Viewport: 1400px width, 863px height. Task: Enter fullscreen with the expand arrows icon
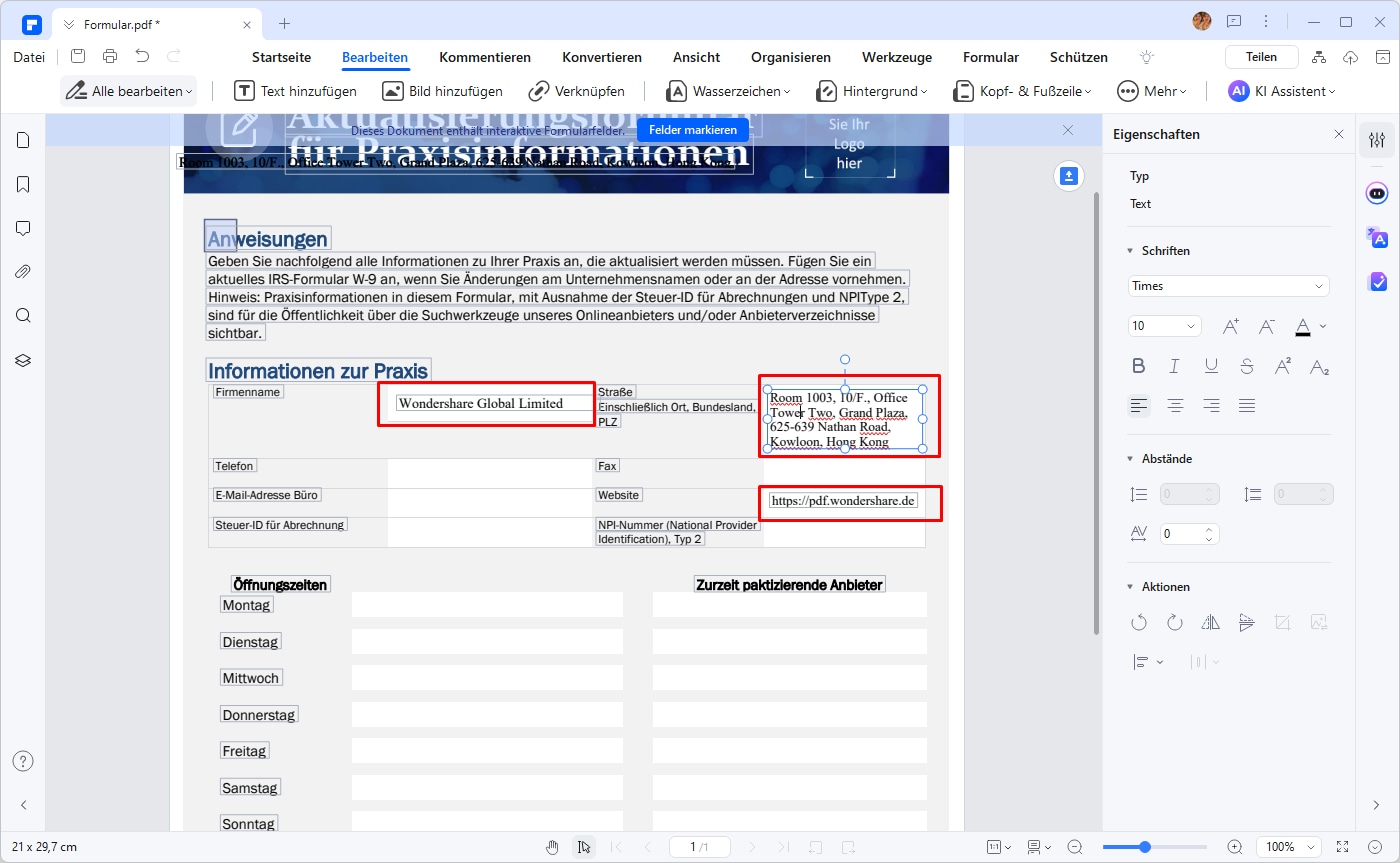[x=1343, y=847]
